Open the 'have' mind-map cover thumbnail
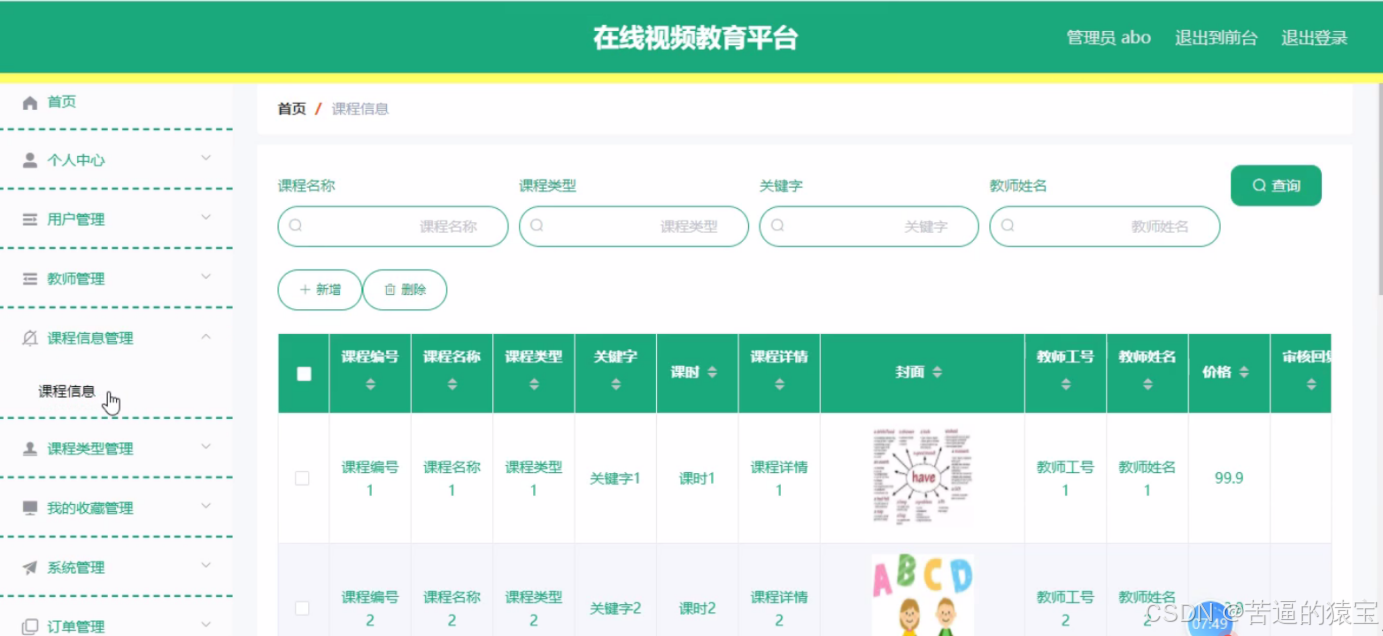 point(922,478)
